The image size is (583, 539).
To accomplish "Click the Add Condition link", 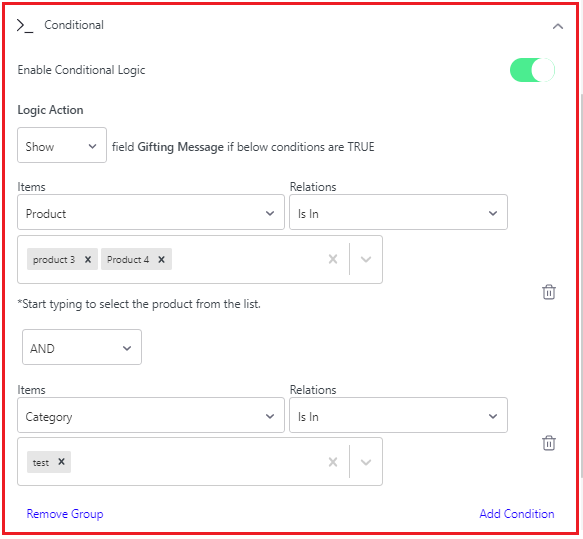I will coord(516,514).
